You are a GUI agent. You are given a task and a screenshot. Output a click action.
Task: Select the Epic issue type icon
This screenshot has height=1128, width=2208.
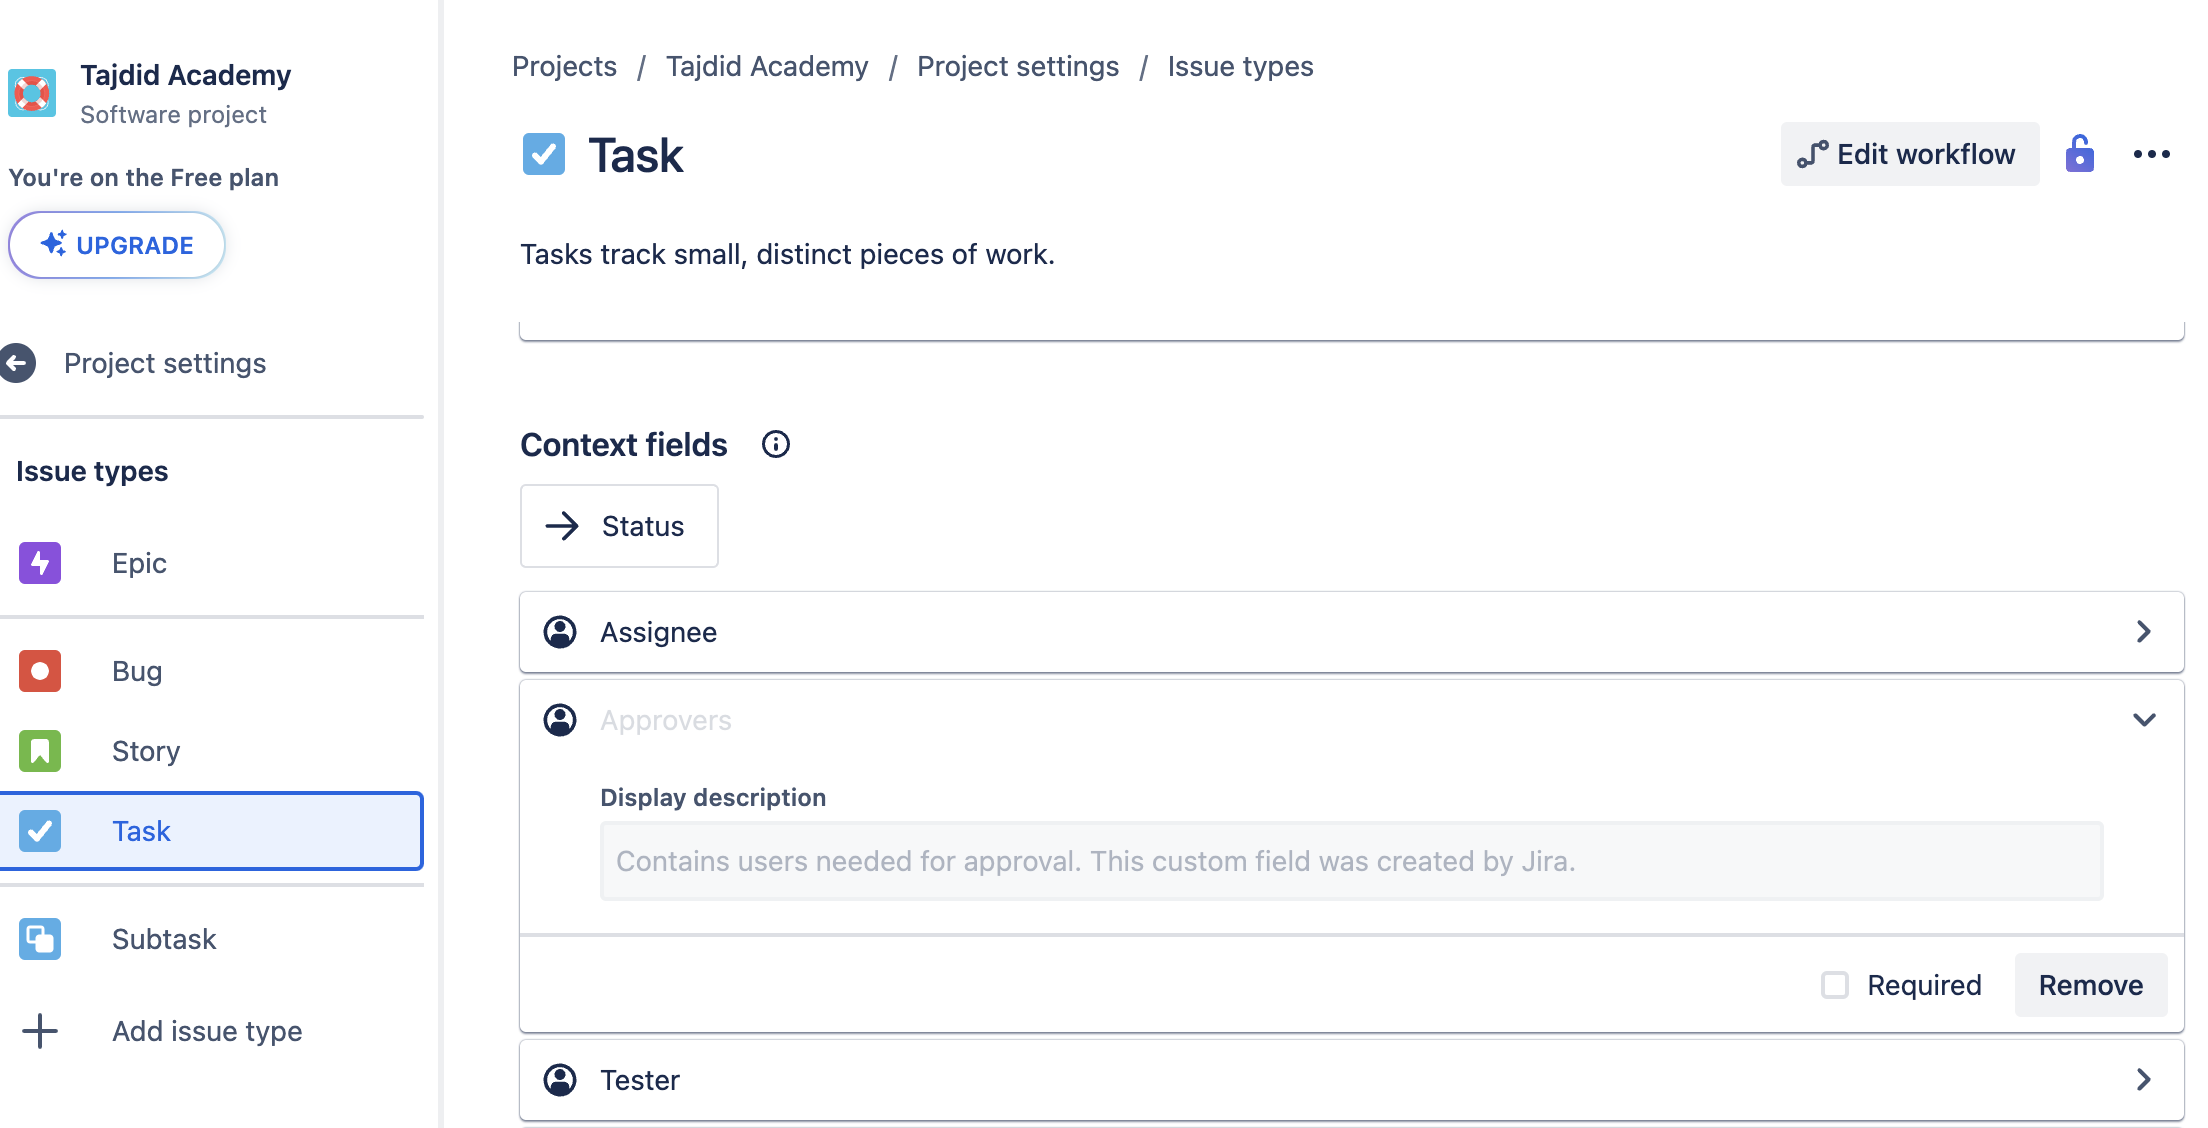pos(39,562)
